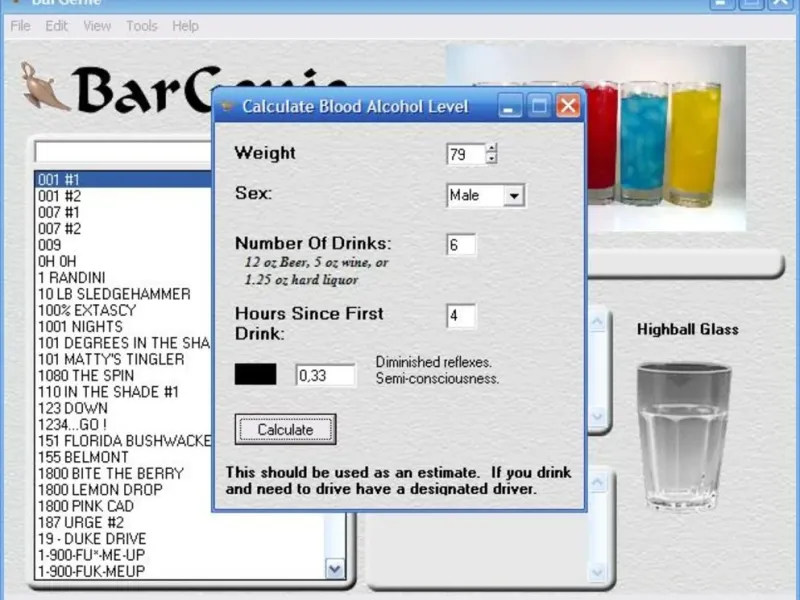Open the Edit menu
Screen dimensions: 800x600
[56, 26]
